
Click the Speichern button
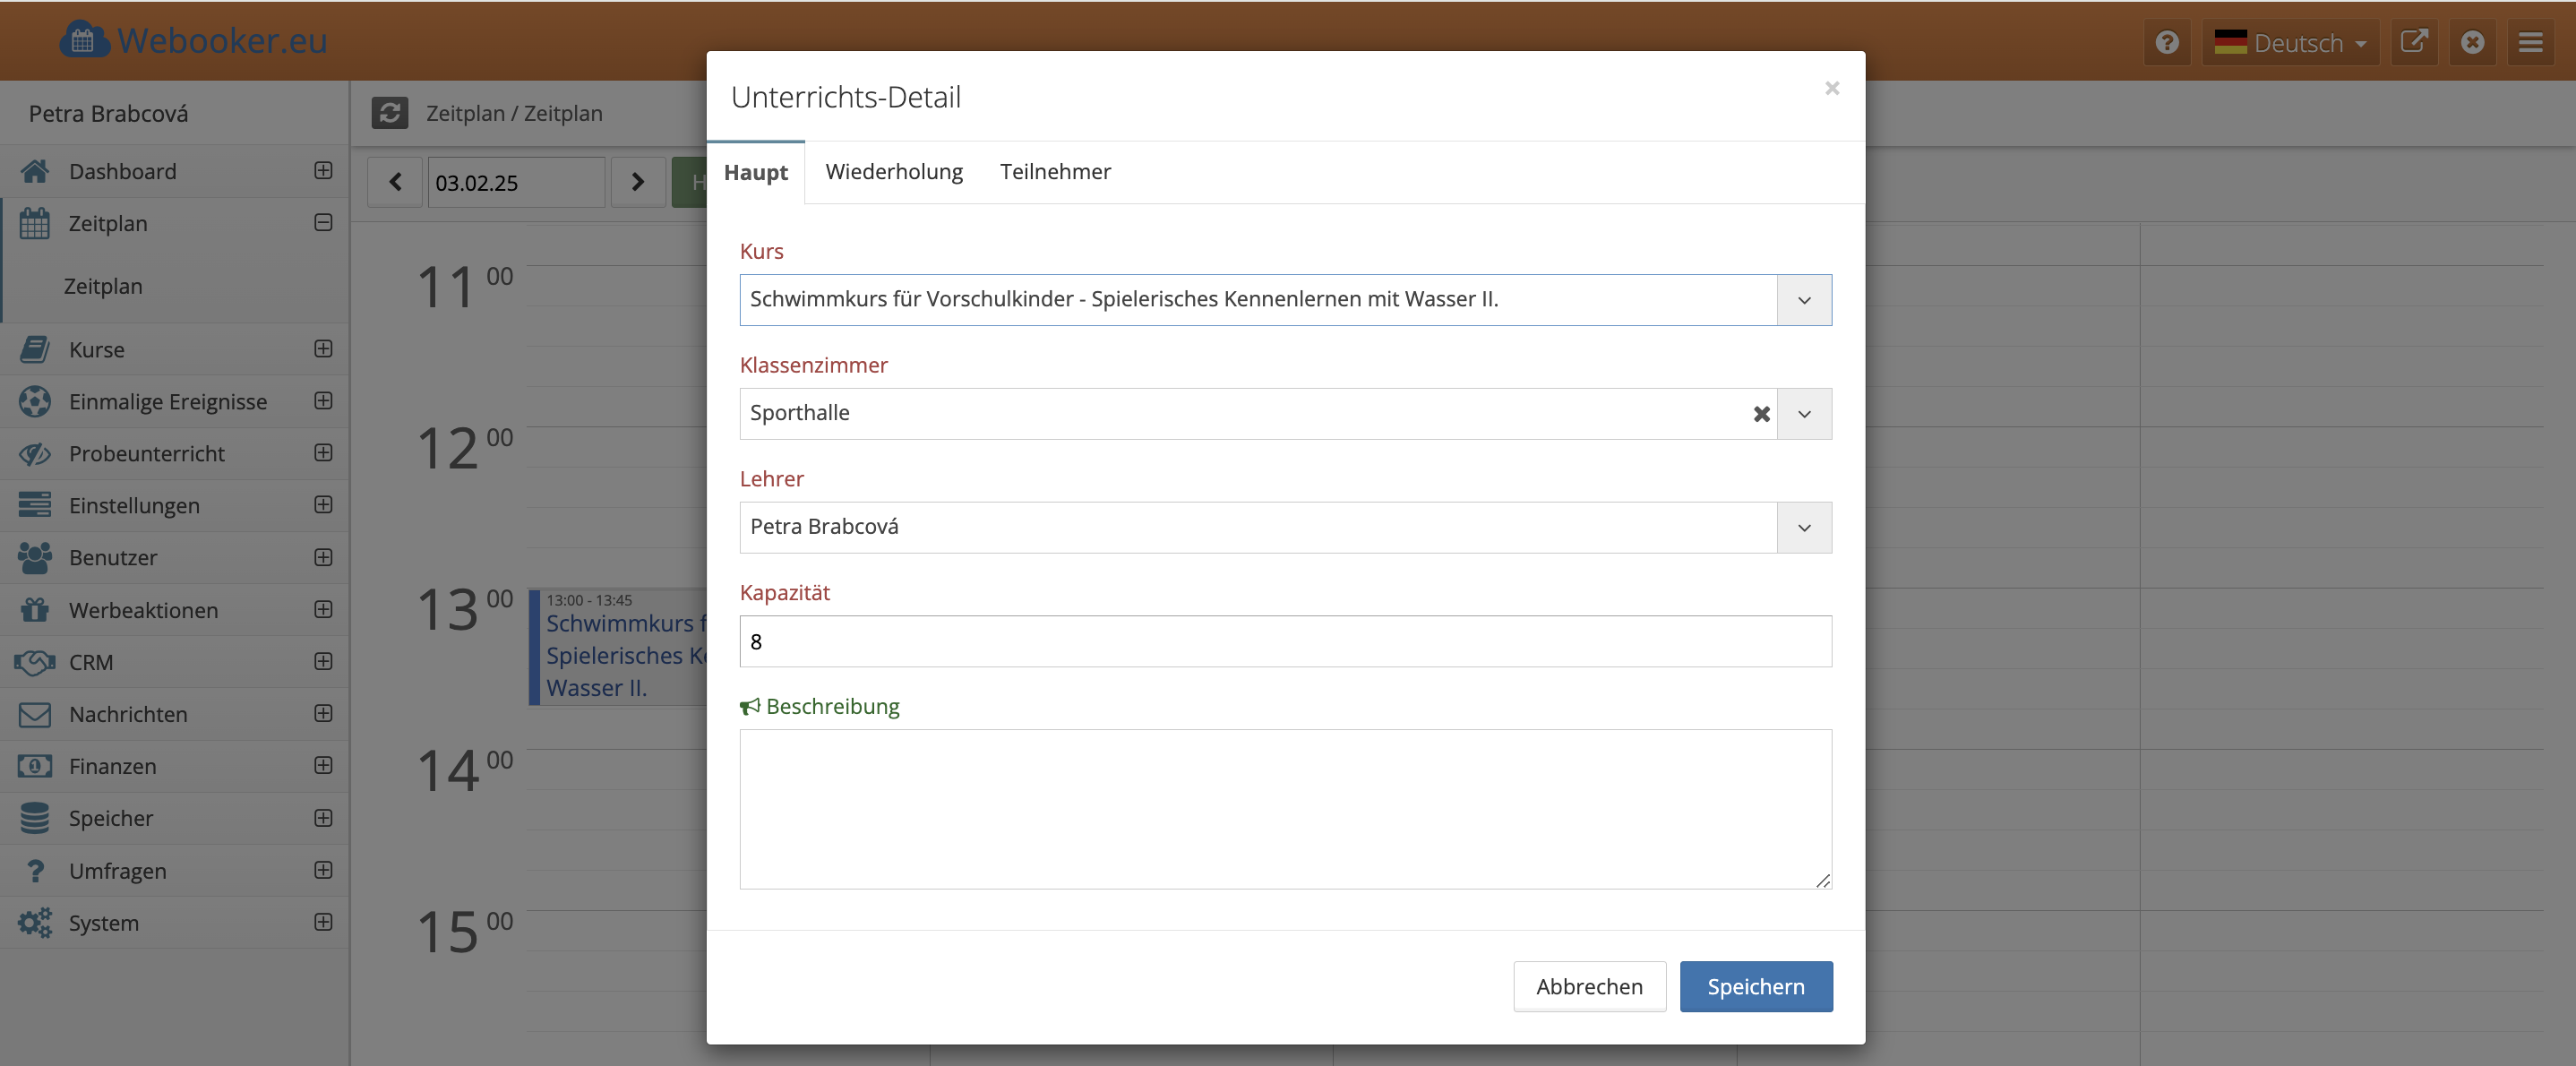tap(1755, 987)
